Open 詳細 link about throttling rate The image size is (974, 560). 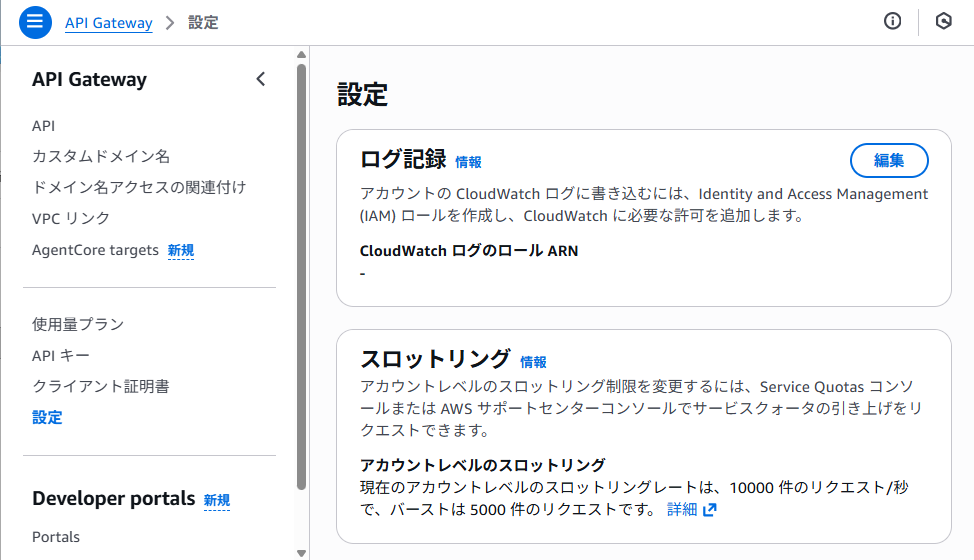pos(682,510)
